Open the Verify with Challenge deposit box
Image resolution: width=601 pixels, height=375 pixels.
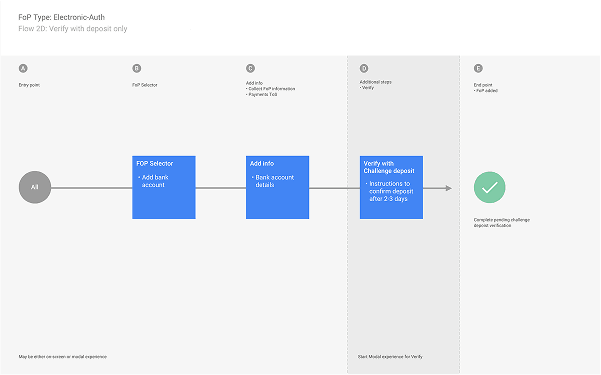pos(391,188)
